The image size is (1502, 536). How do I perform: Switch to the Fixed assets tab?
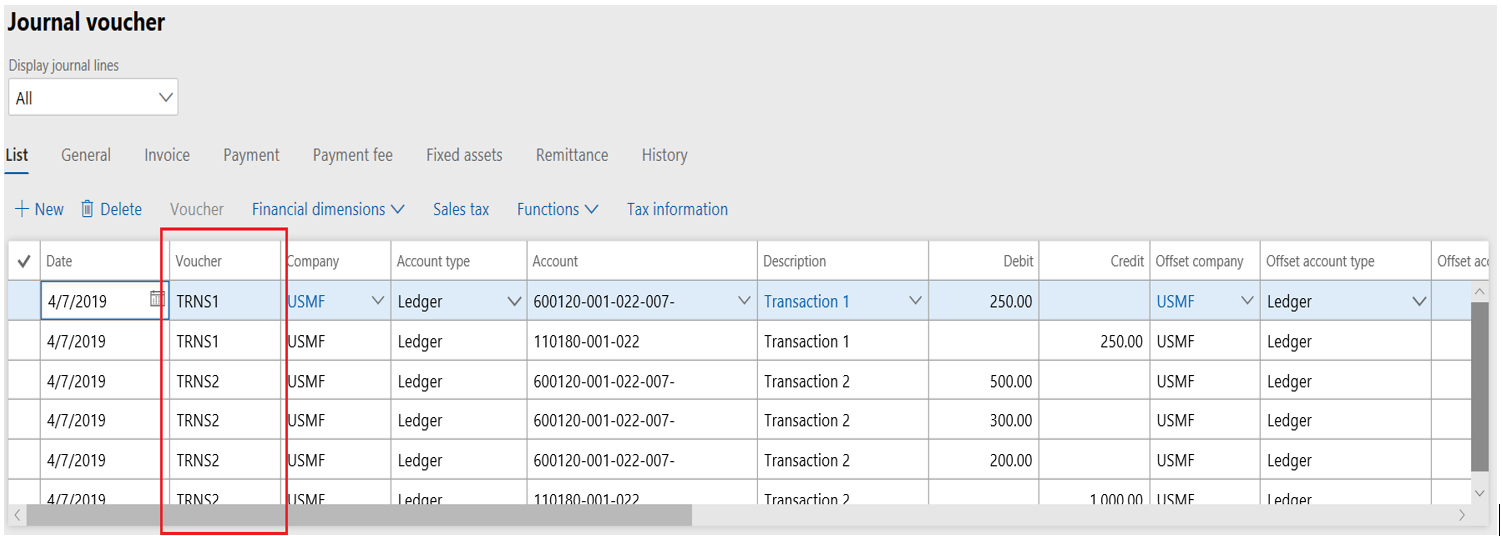pos(464,155)
